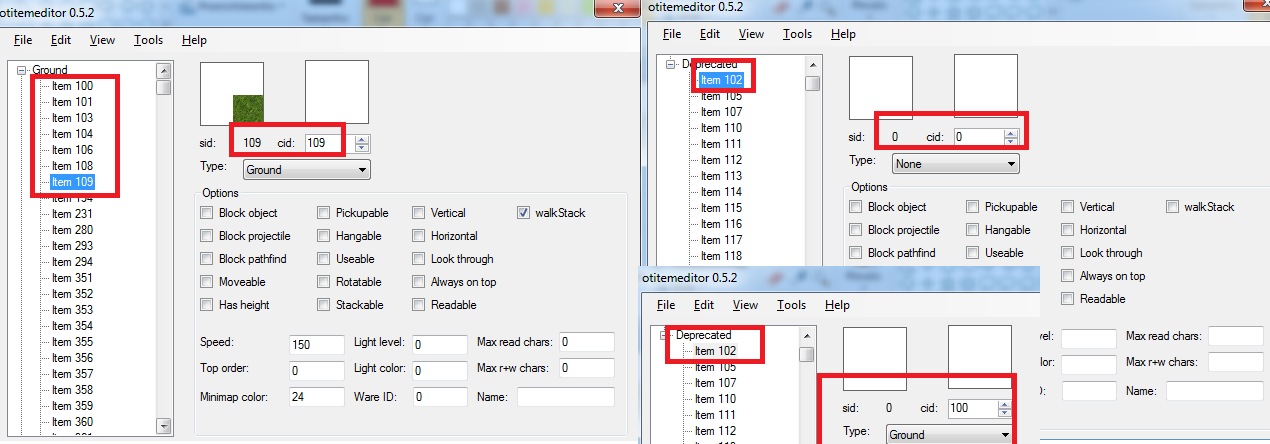Click the Name field in the left window
Screen dimensions: 1270x444
pos(565,397)
